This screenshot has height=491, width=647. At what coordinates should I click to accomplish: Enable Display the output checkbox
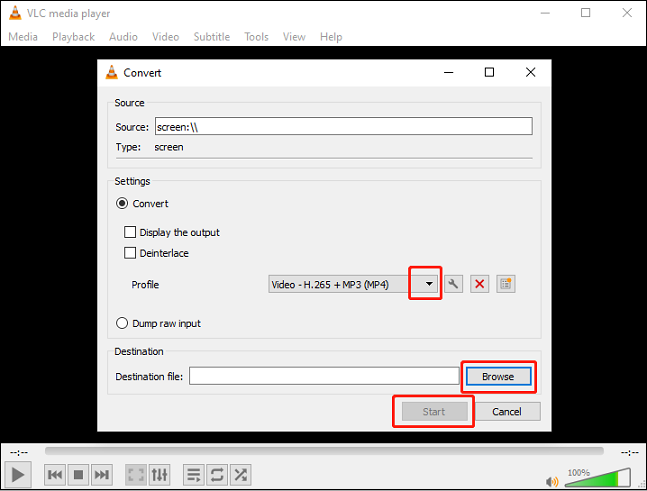click(x=130, y=232)
